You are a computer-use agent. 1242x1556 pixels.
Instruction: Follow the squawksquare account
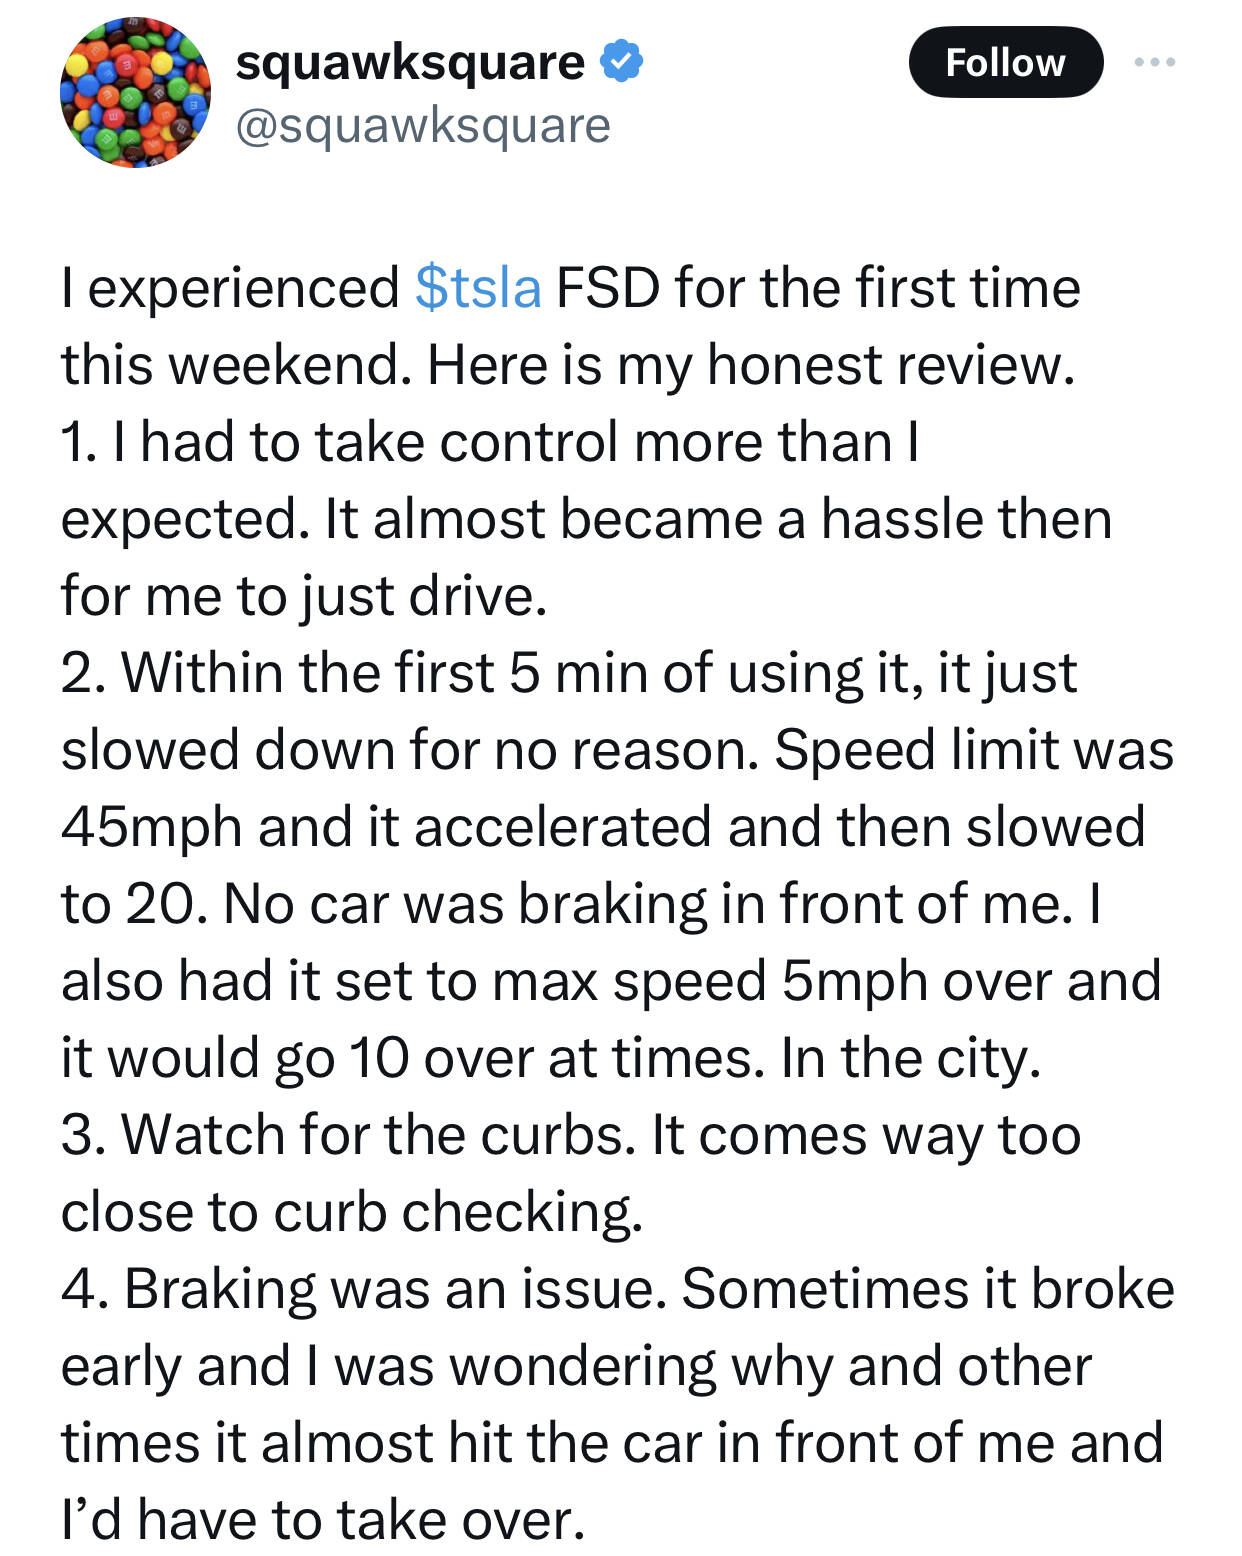(x=1005, y=62)
